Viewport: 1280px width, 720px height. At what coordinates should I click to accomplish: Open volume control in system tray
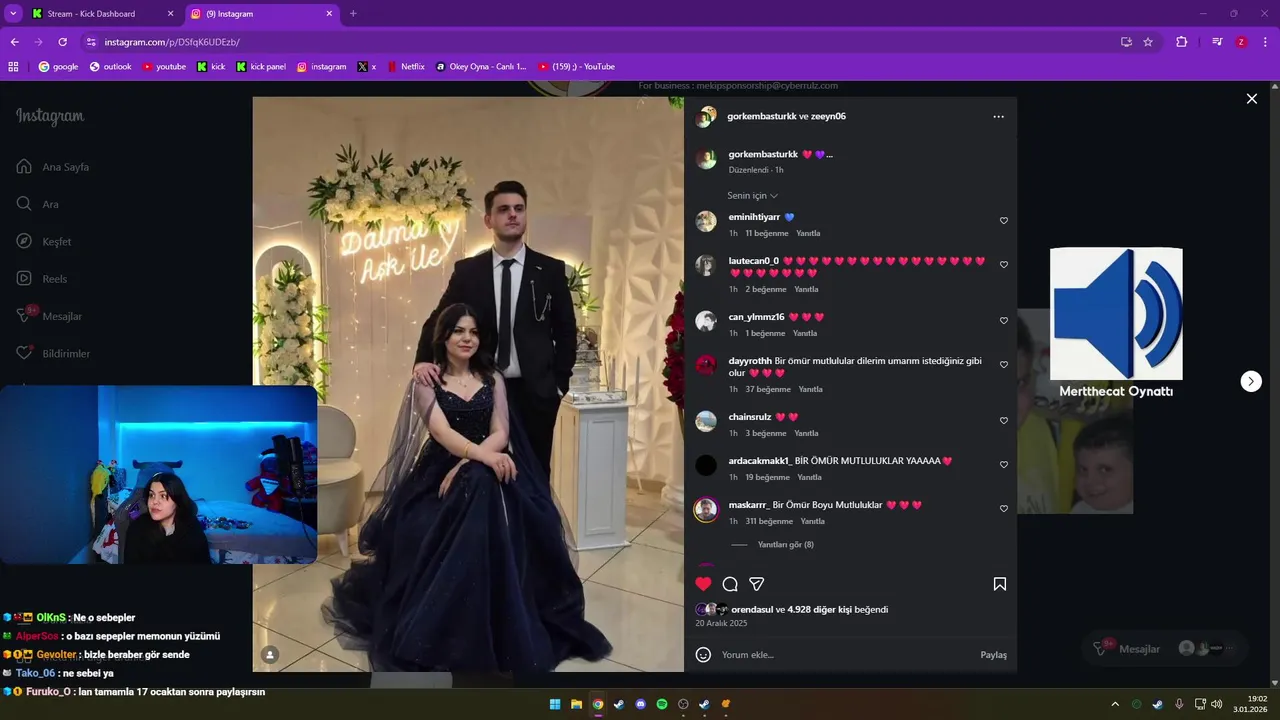1217,704
